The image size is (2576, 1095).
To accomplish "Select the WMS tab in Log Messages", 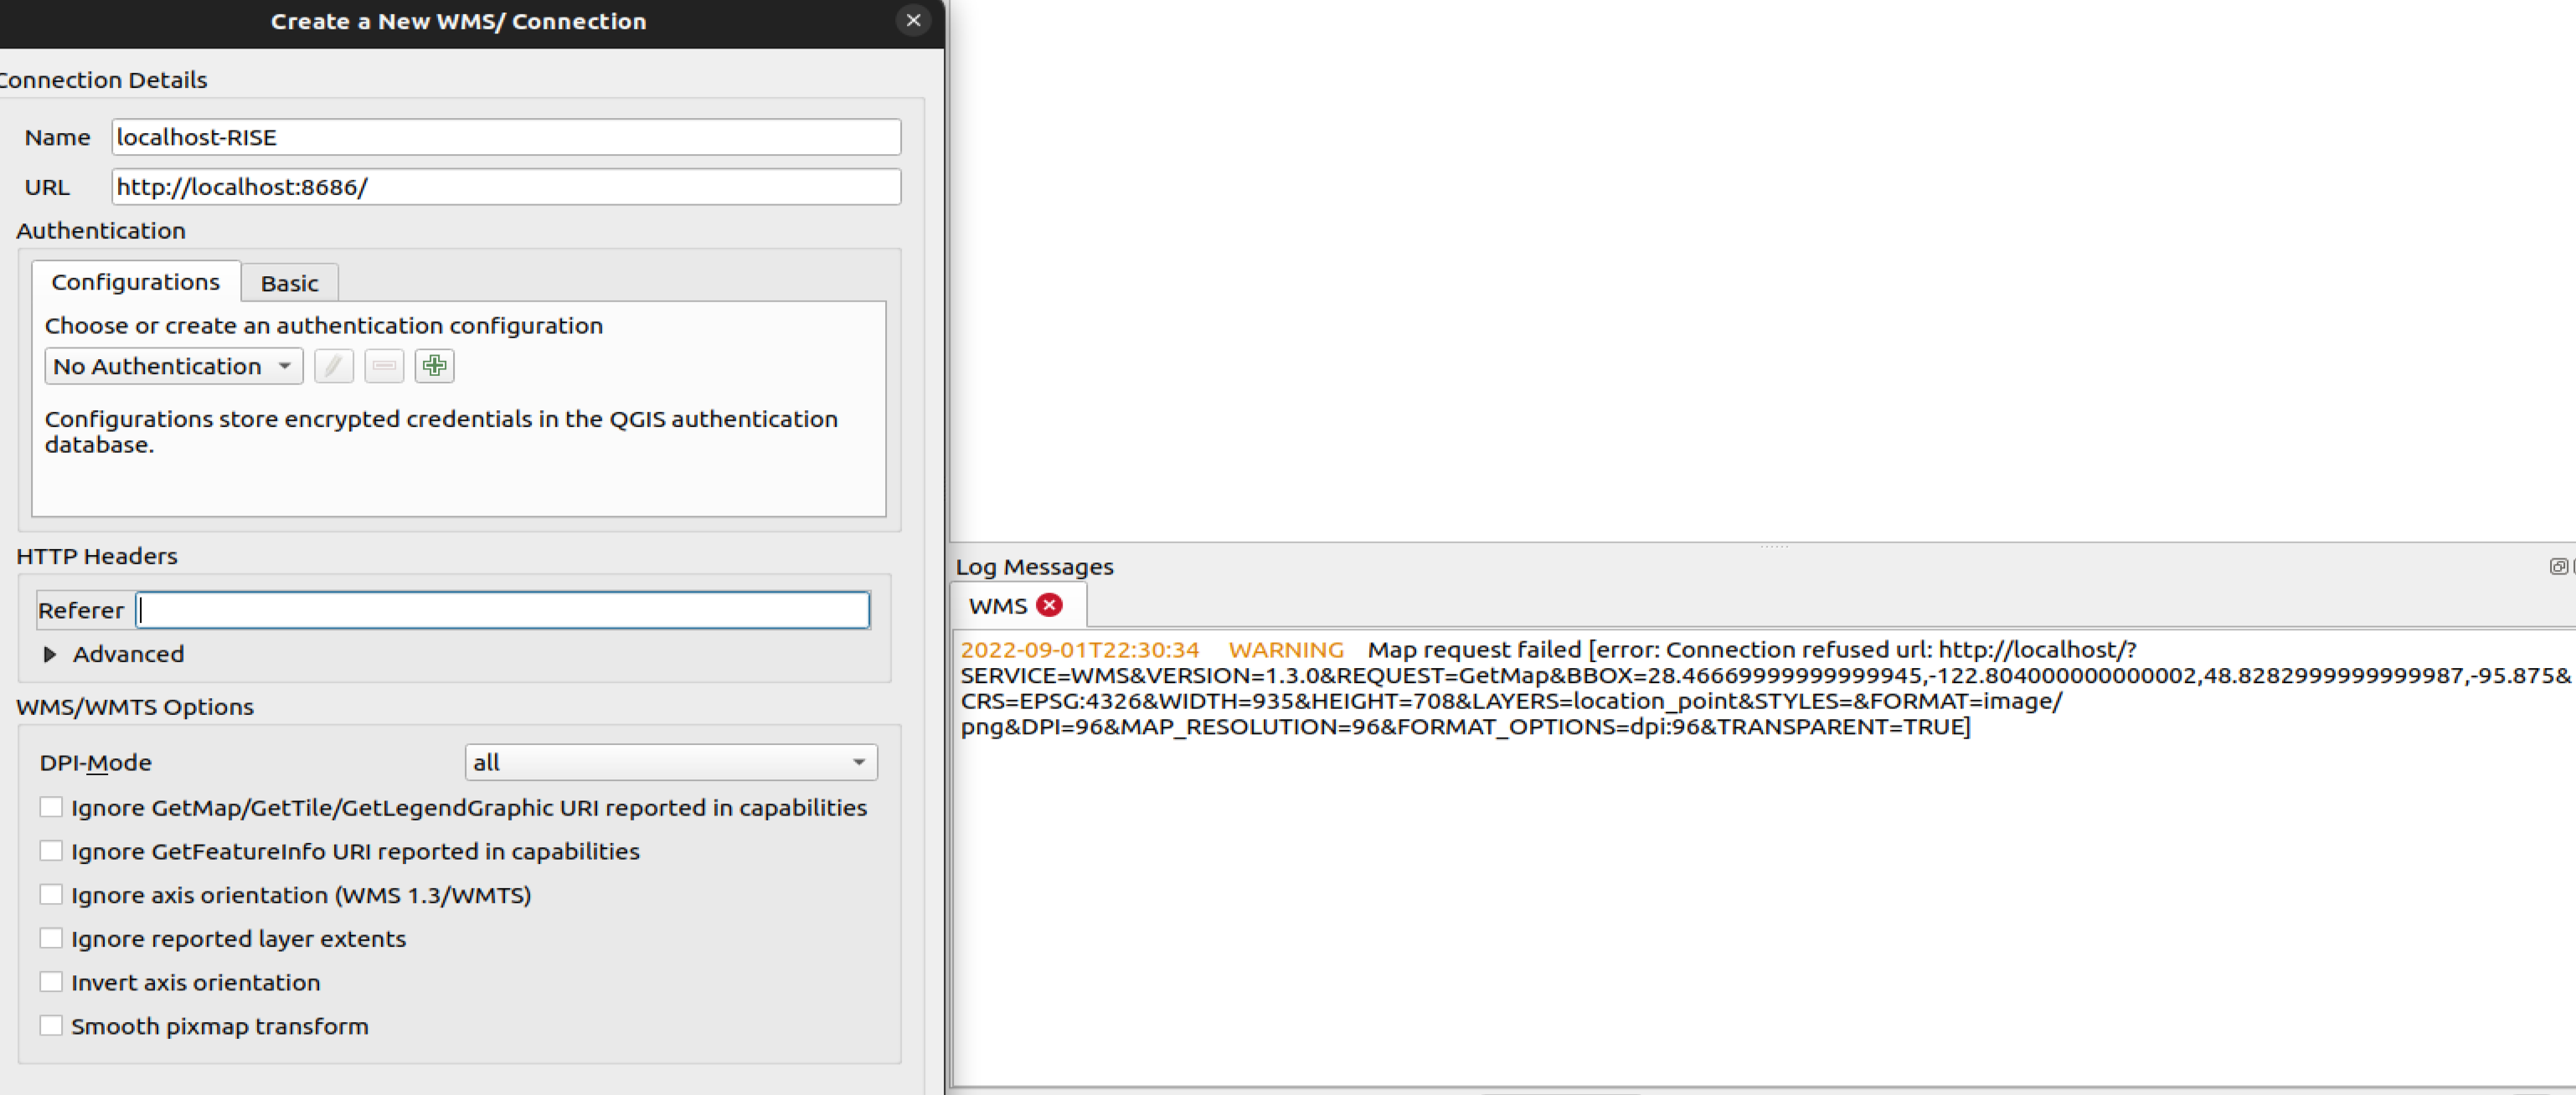I will 997,604.
